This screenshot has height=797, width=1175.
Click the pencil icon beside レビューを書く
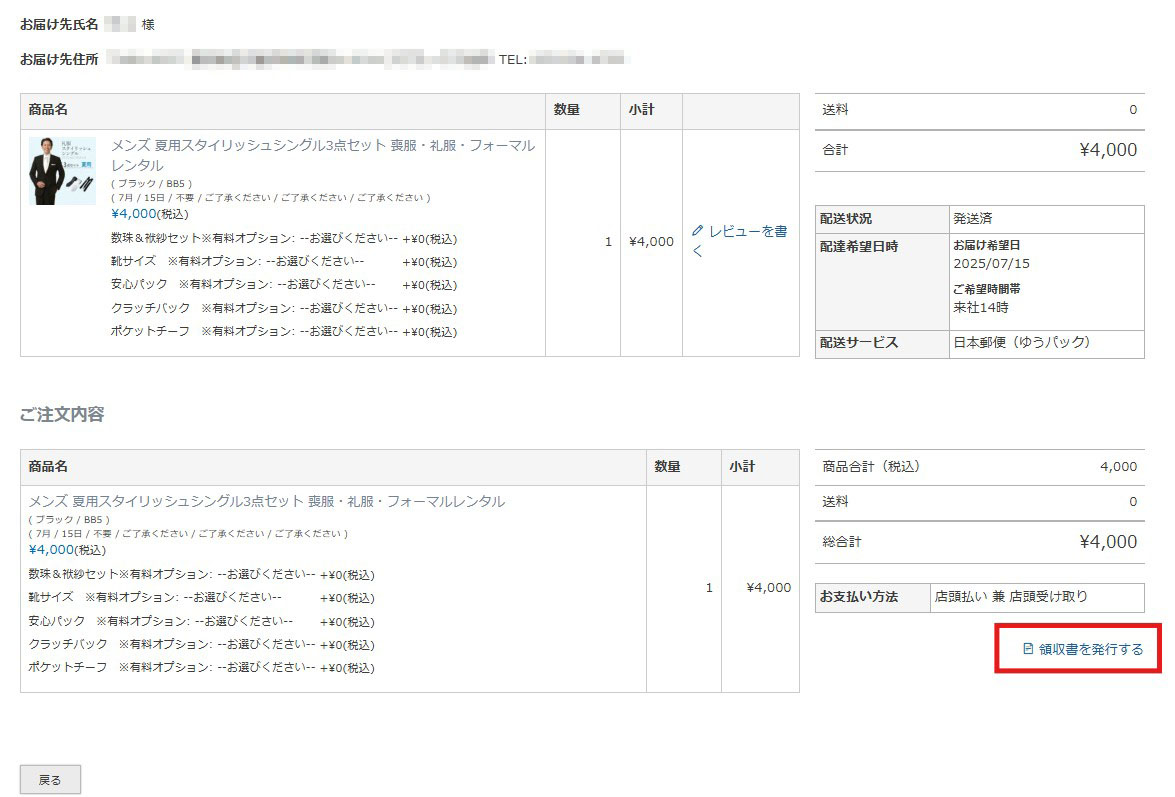pos(697,230)
